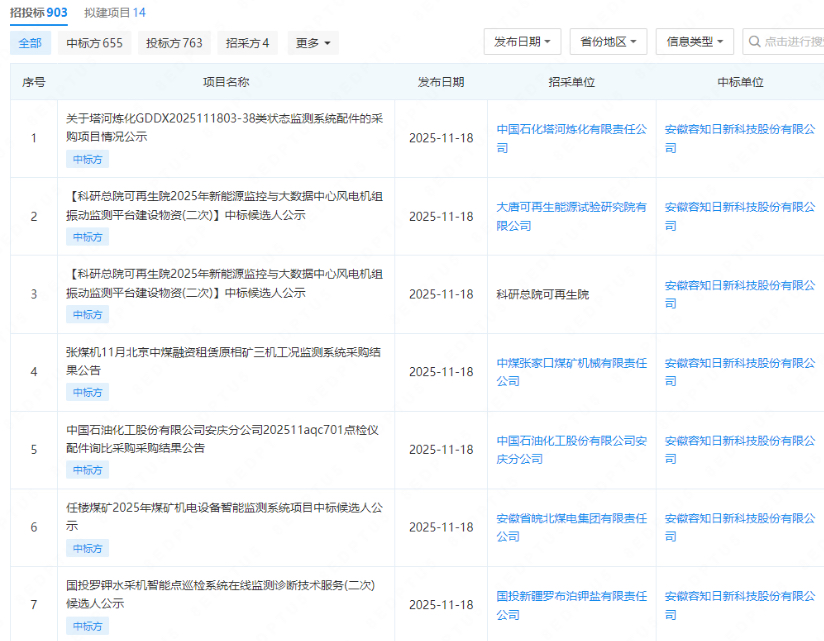The height and width of the screenshot is (641, 824).
Task: Open the 省份地区 dropdown
Action: pyautogui.click(x=609, y=42)
